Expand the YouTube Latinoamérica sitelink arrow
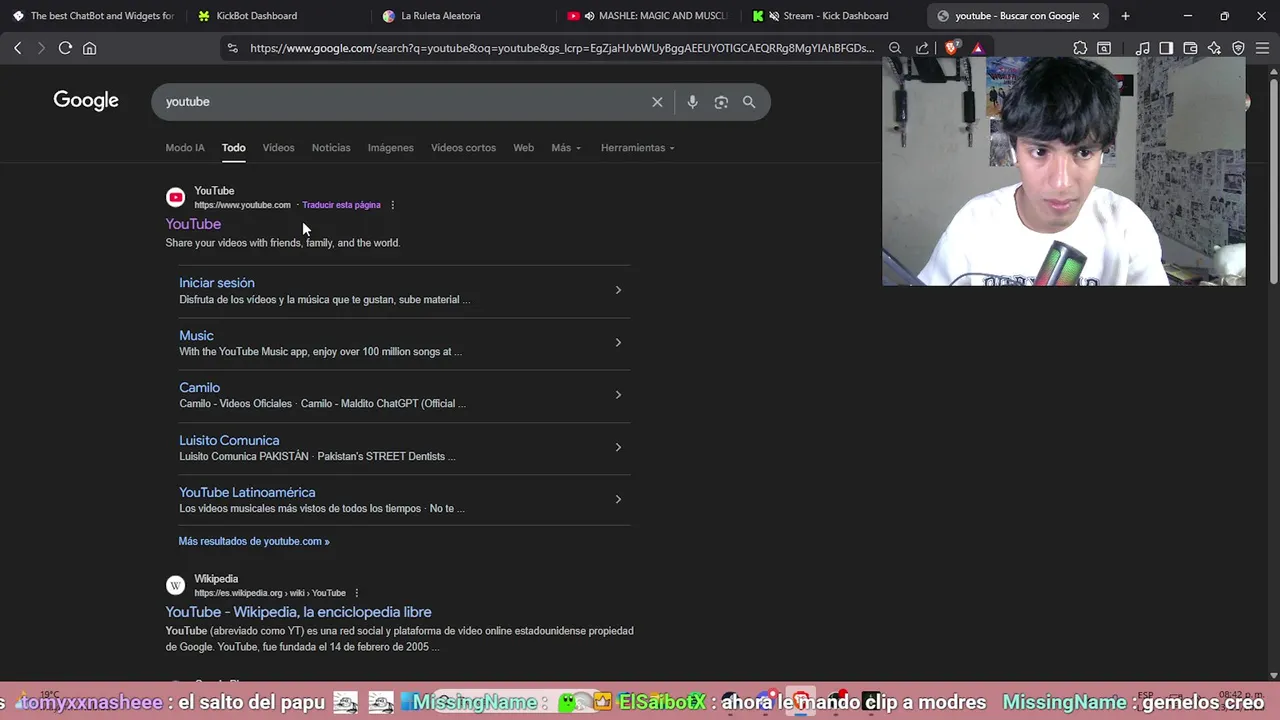 [618, 499]
